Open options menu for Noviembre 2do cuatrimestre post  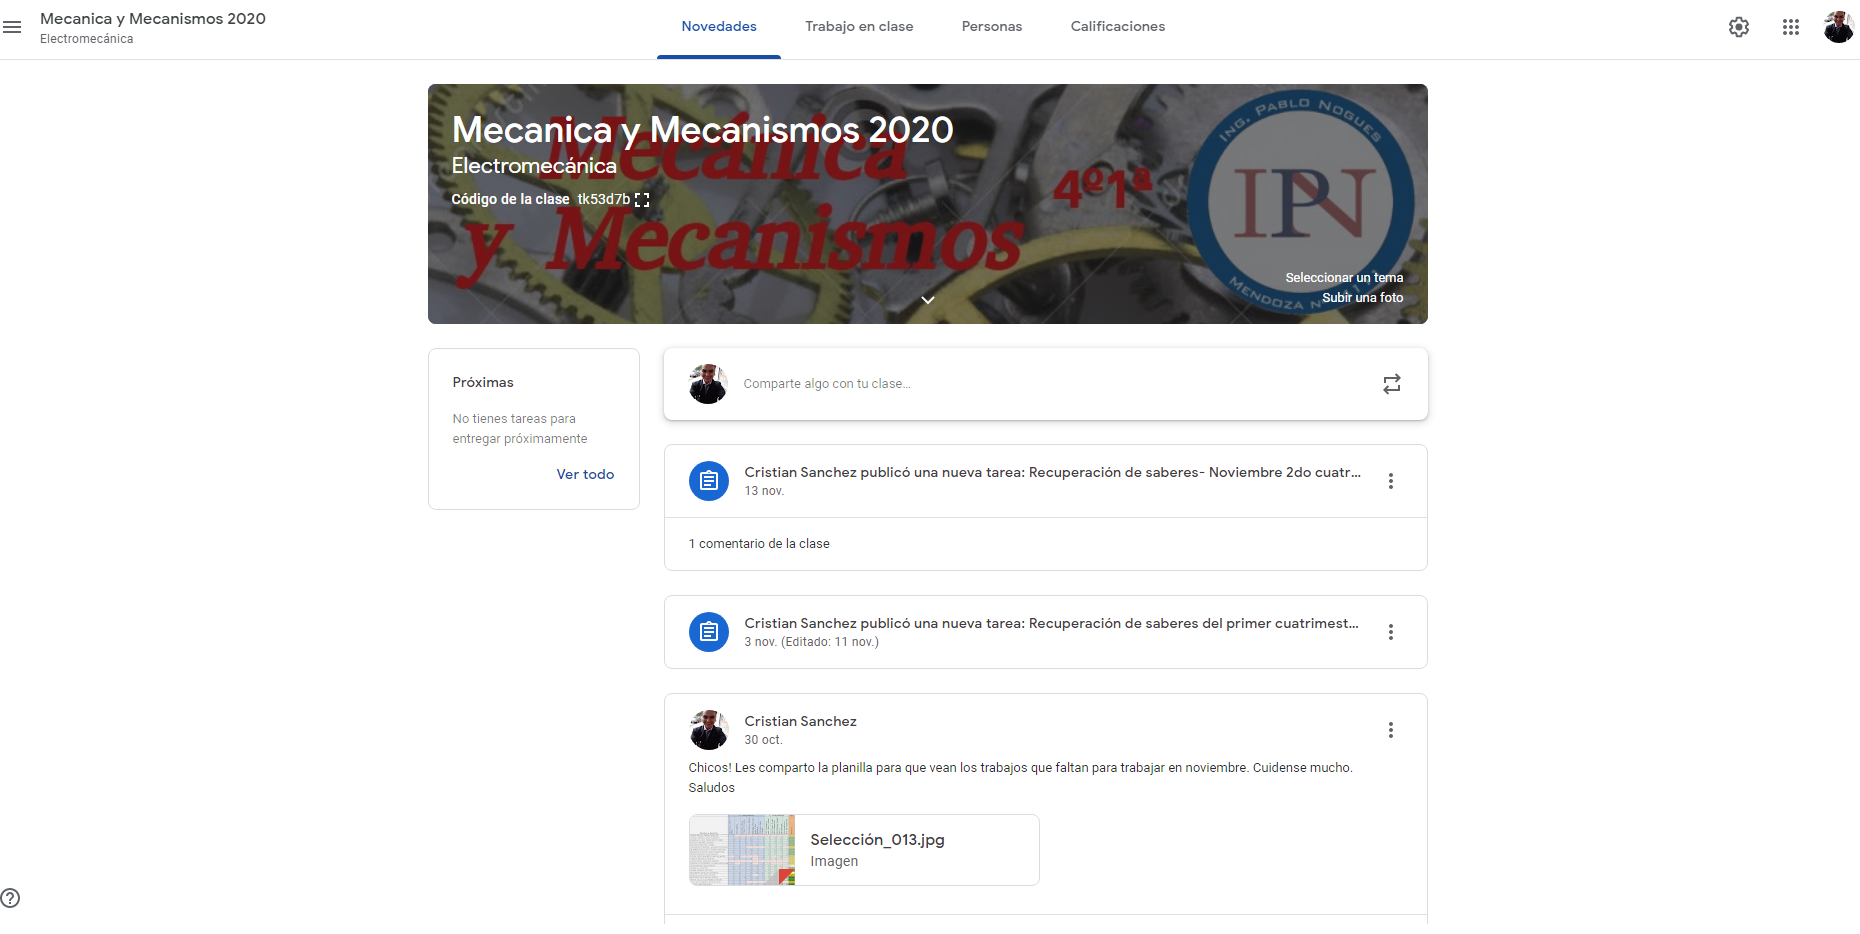pyautogui.click(x=1390, y=481)
